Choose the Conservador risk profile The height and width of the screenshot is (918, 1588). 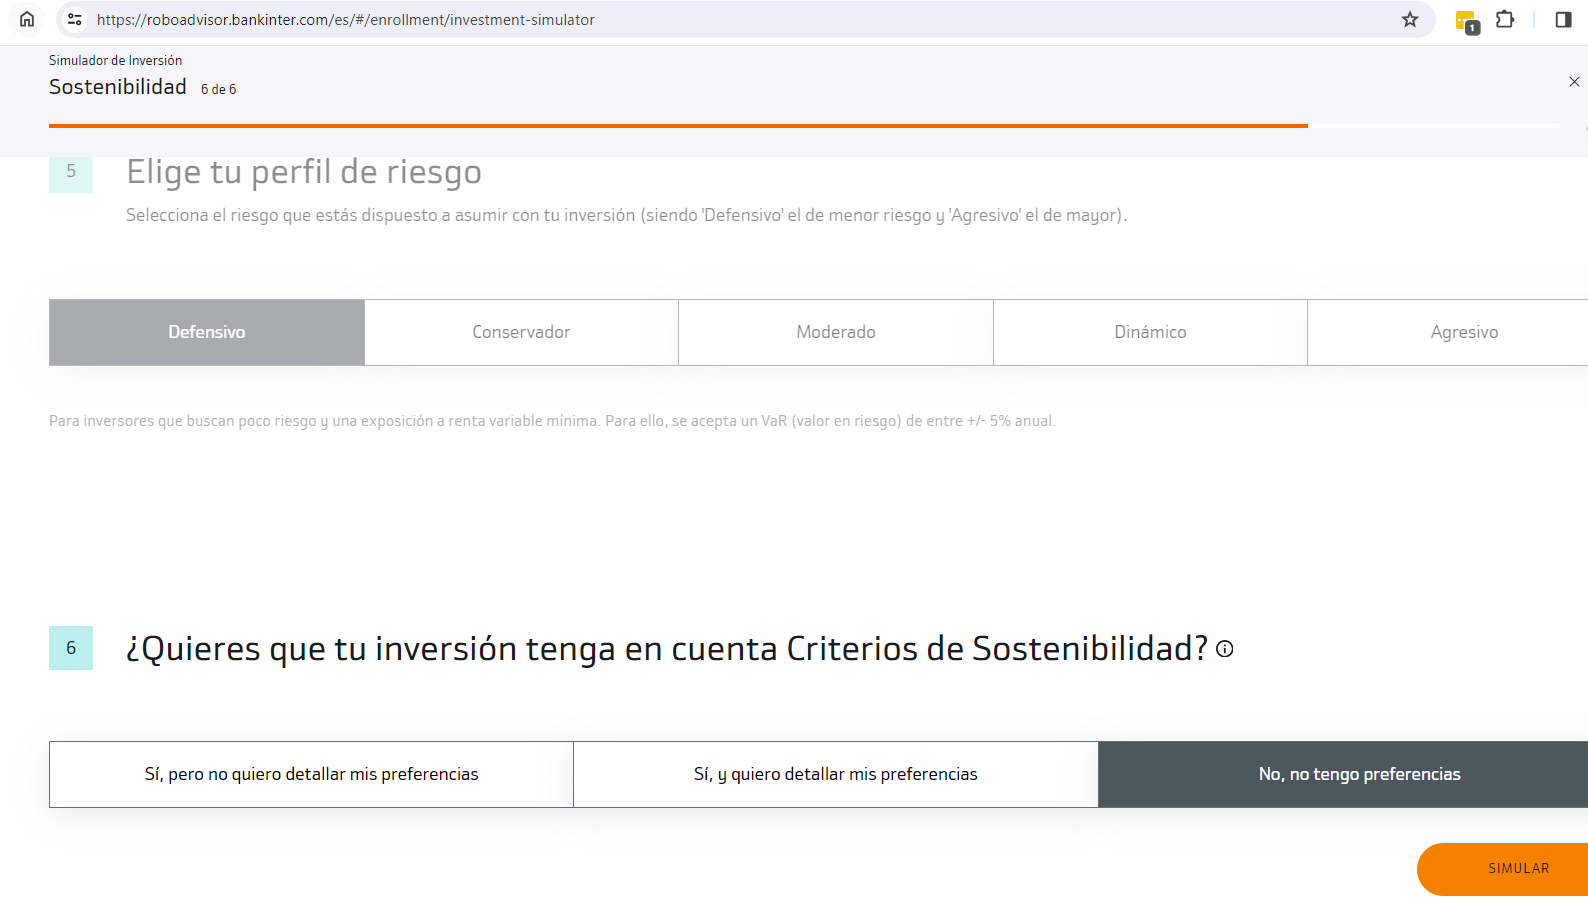[x=521, y=332]
